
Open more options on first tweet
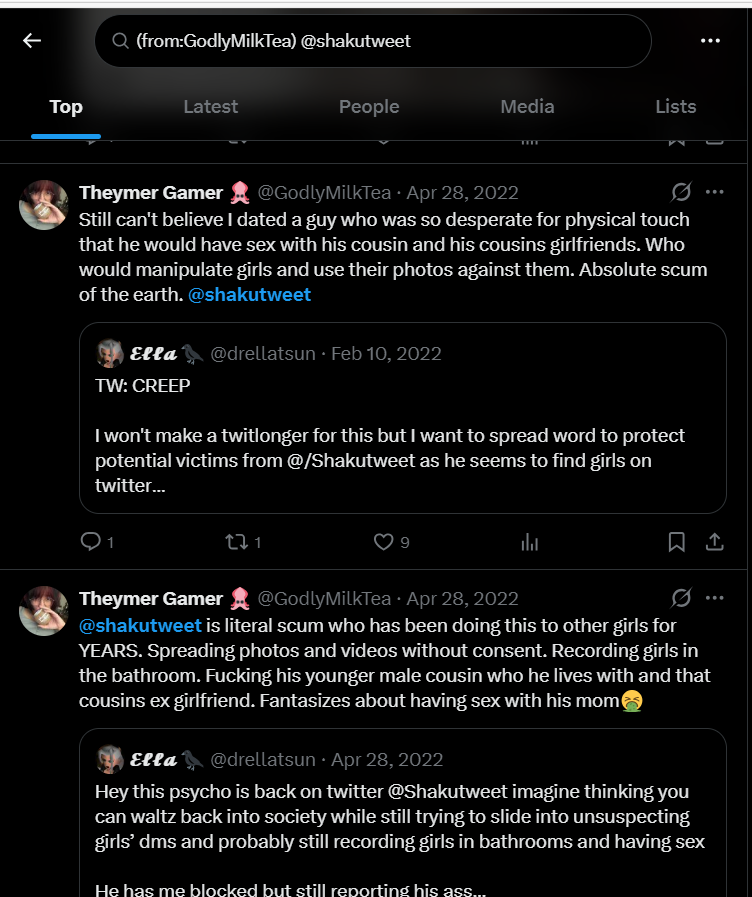click(714, 192)
